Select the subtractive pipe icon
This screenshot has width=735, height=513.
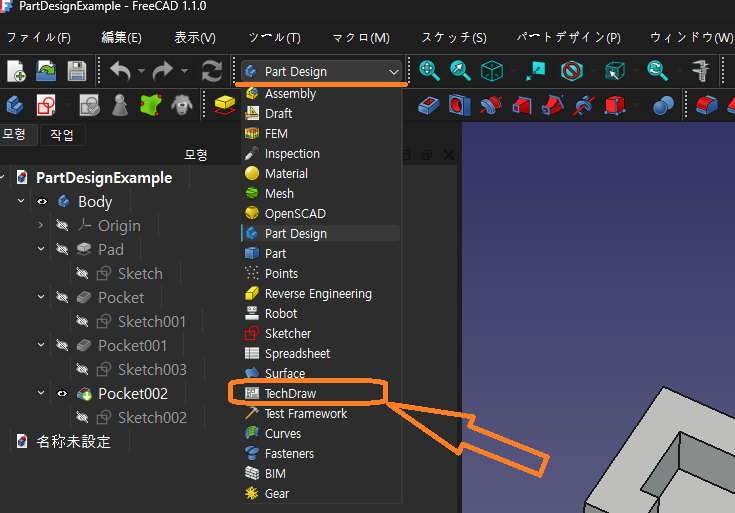click(x=553, y=105)
